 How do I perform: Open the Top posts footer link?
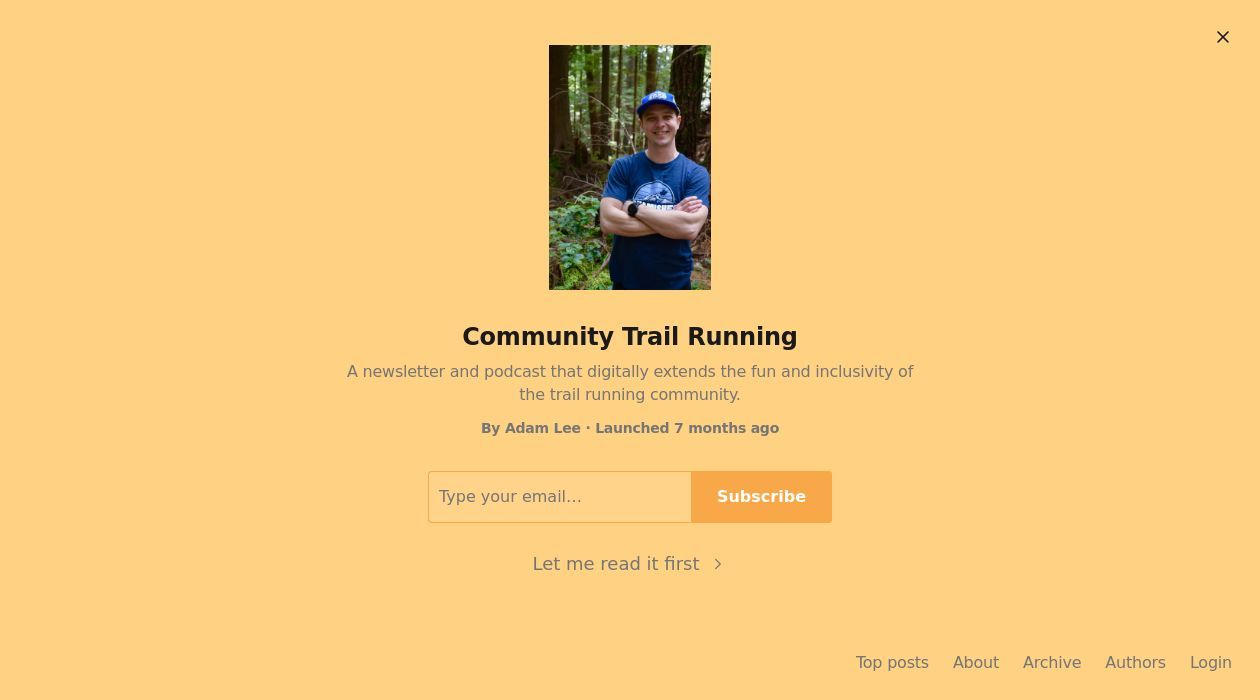point(892,662)
